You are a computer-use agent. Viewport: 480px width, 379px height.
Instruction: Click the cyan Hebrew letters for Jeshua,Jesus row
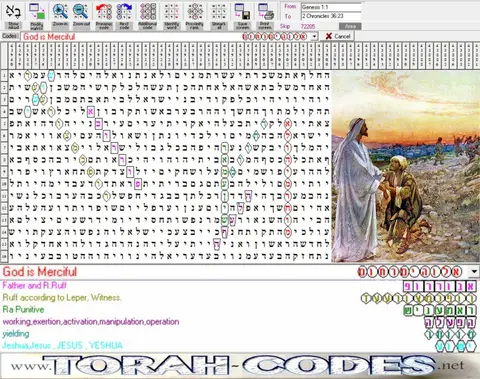(456, 346)
